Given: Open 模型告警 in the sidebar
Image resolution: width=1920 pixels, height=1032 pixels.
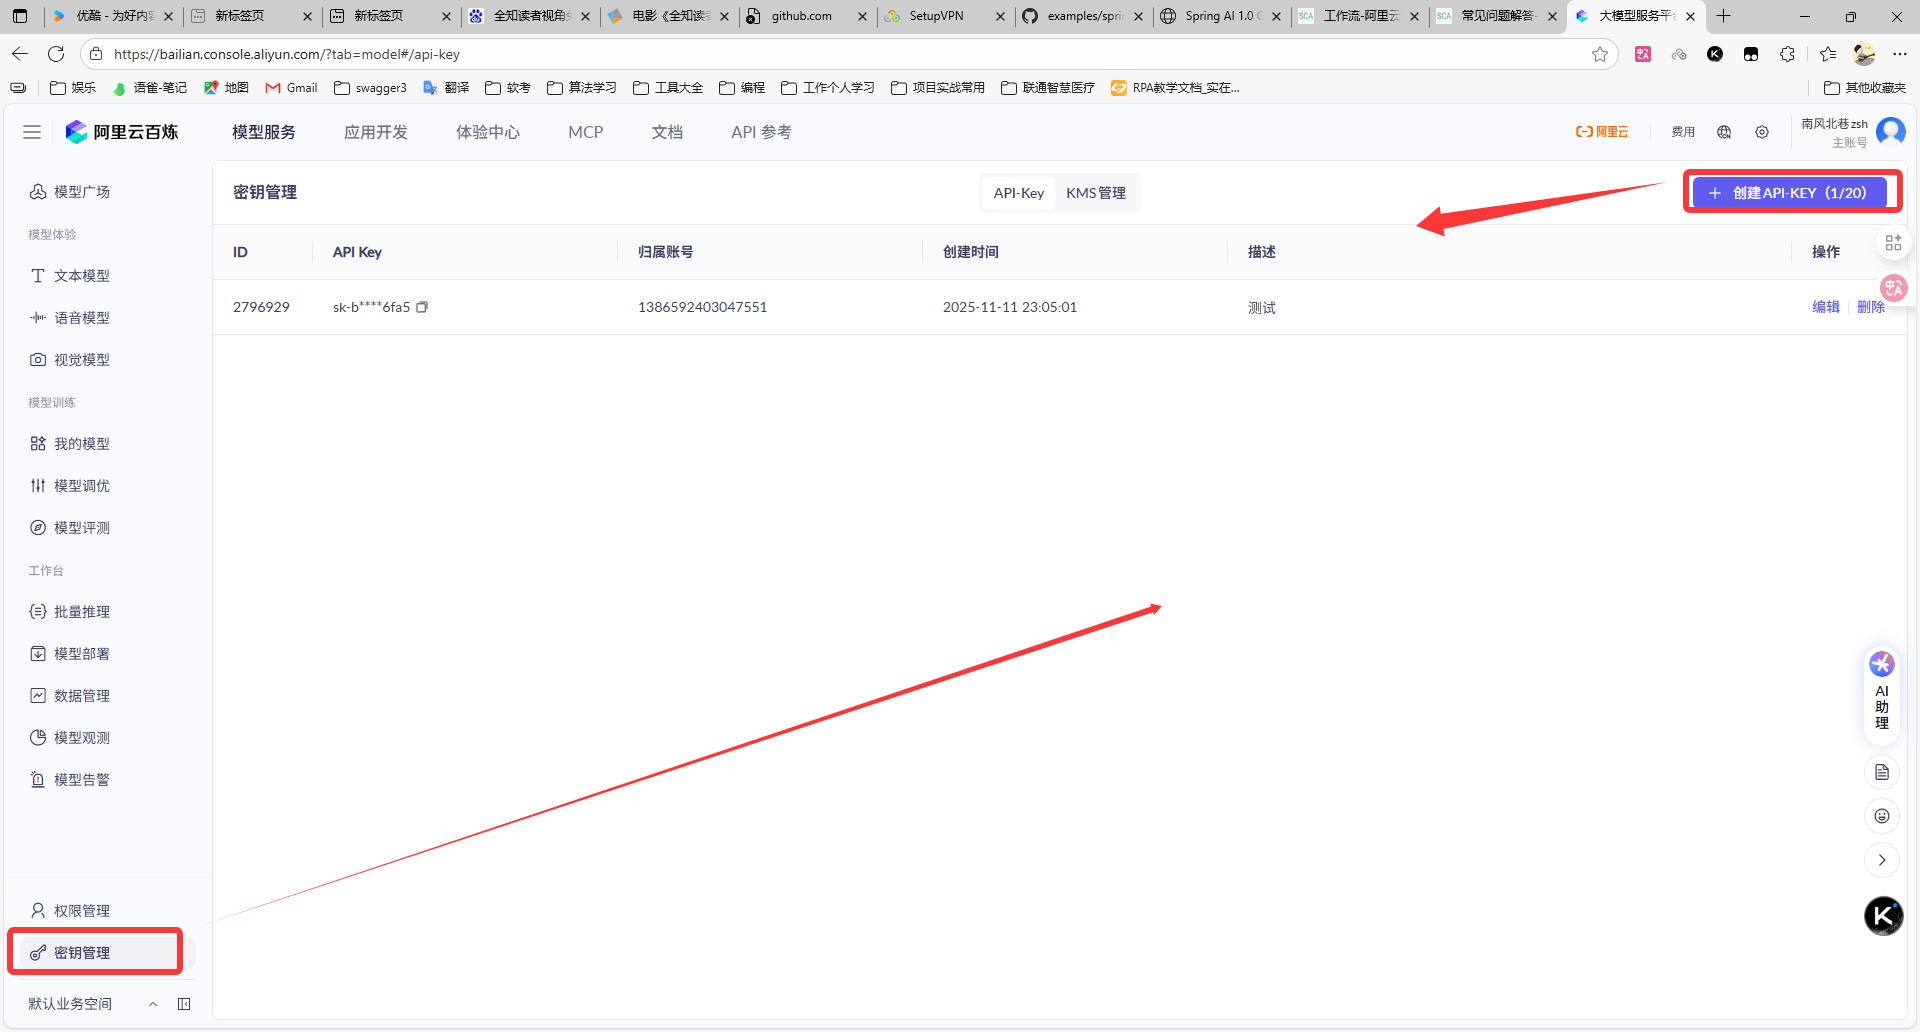Looking at the screenshot, I should point(70,780).
